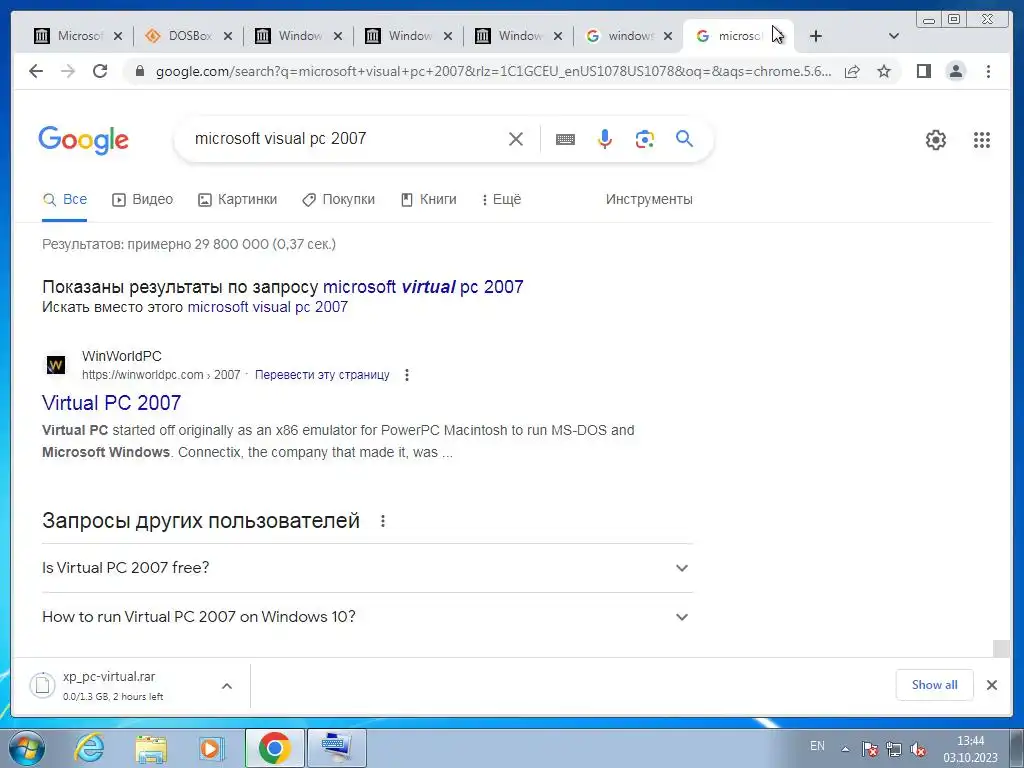Screen dimensions: 1024x768
Task: Click the page vertical scrollbar thumb
Action: coord(1000,648)
